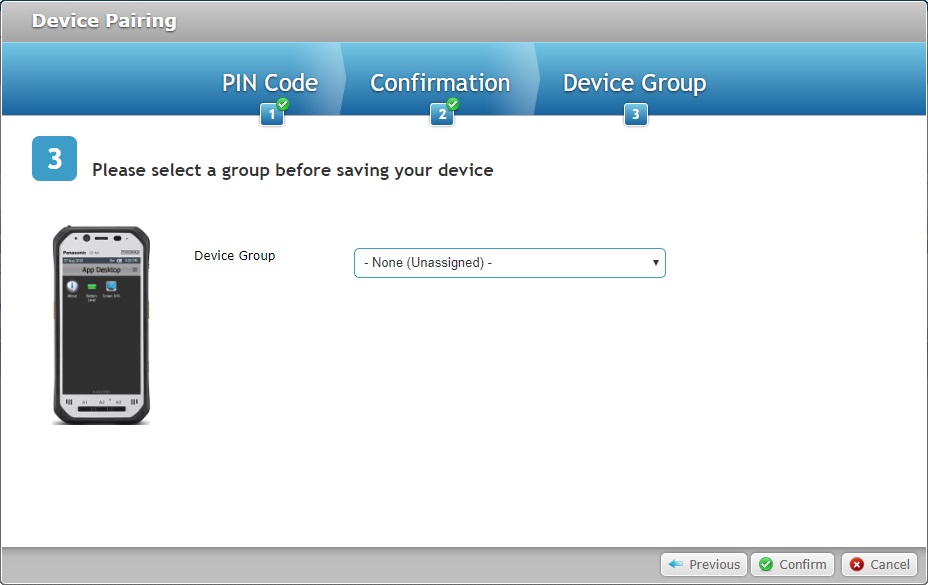The image size is (928, 585).
Task: Open the hamburger menu on App Desktop screen
Action: point(135,270)
